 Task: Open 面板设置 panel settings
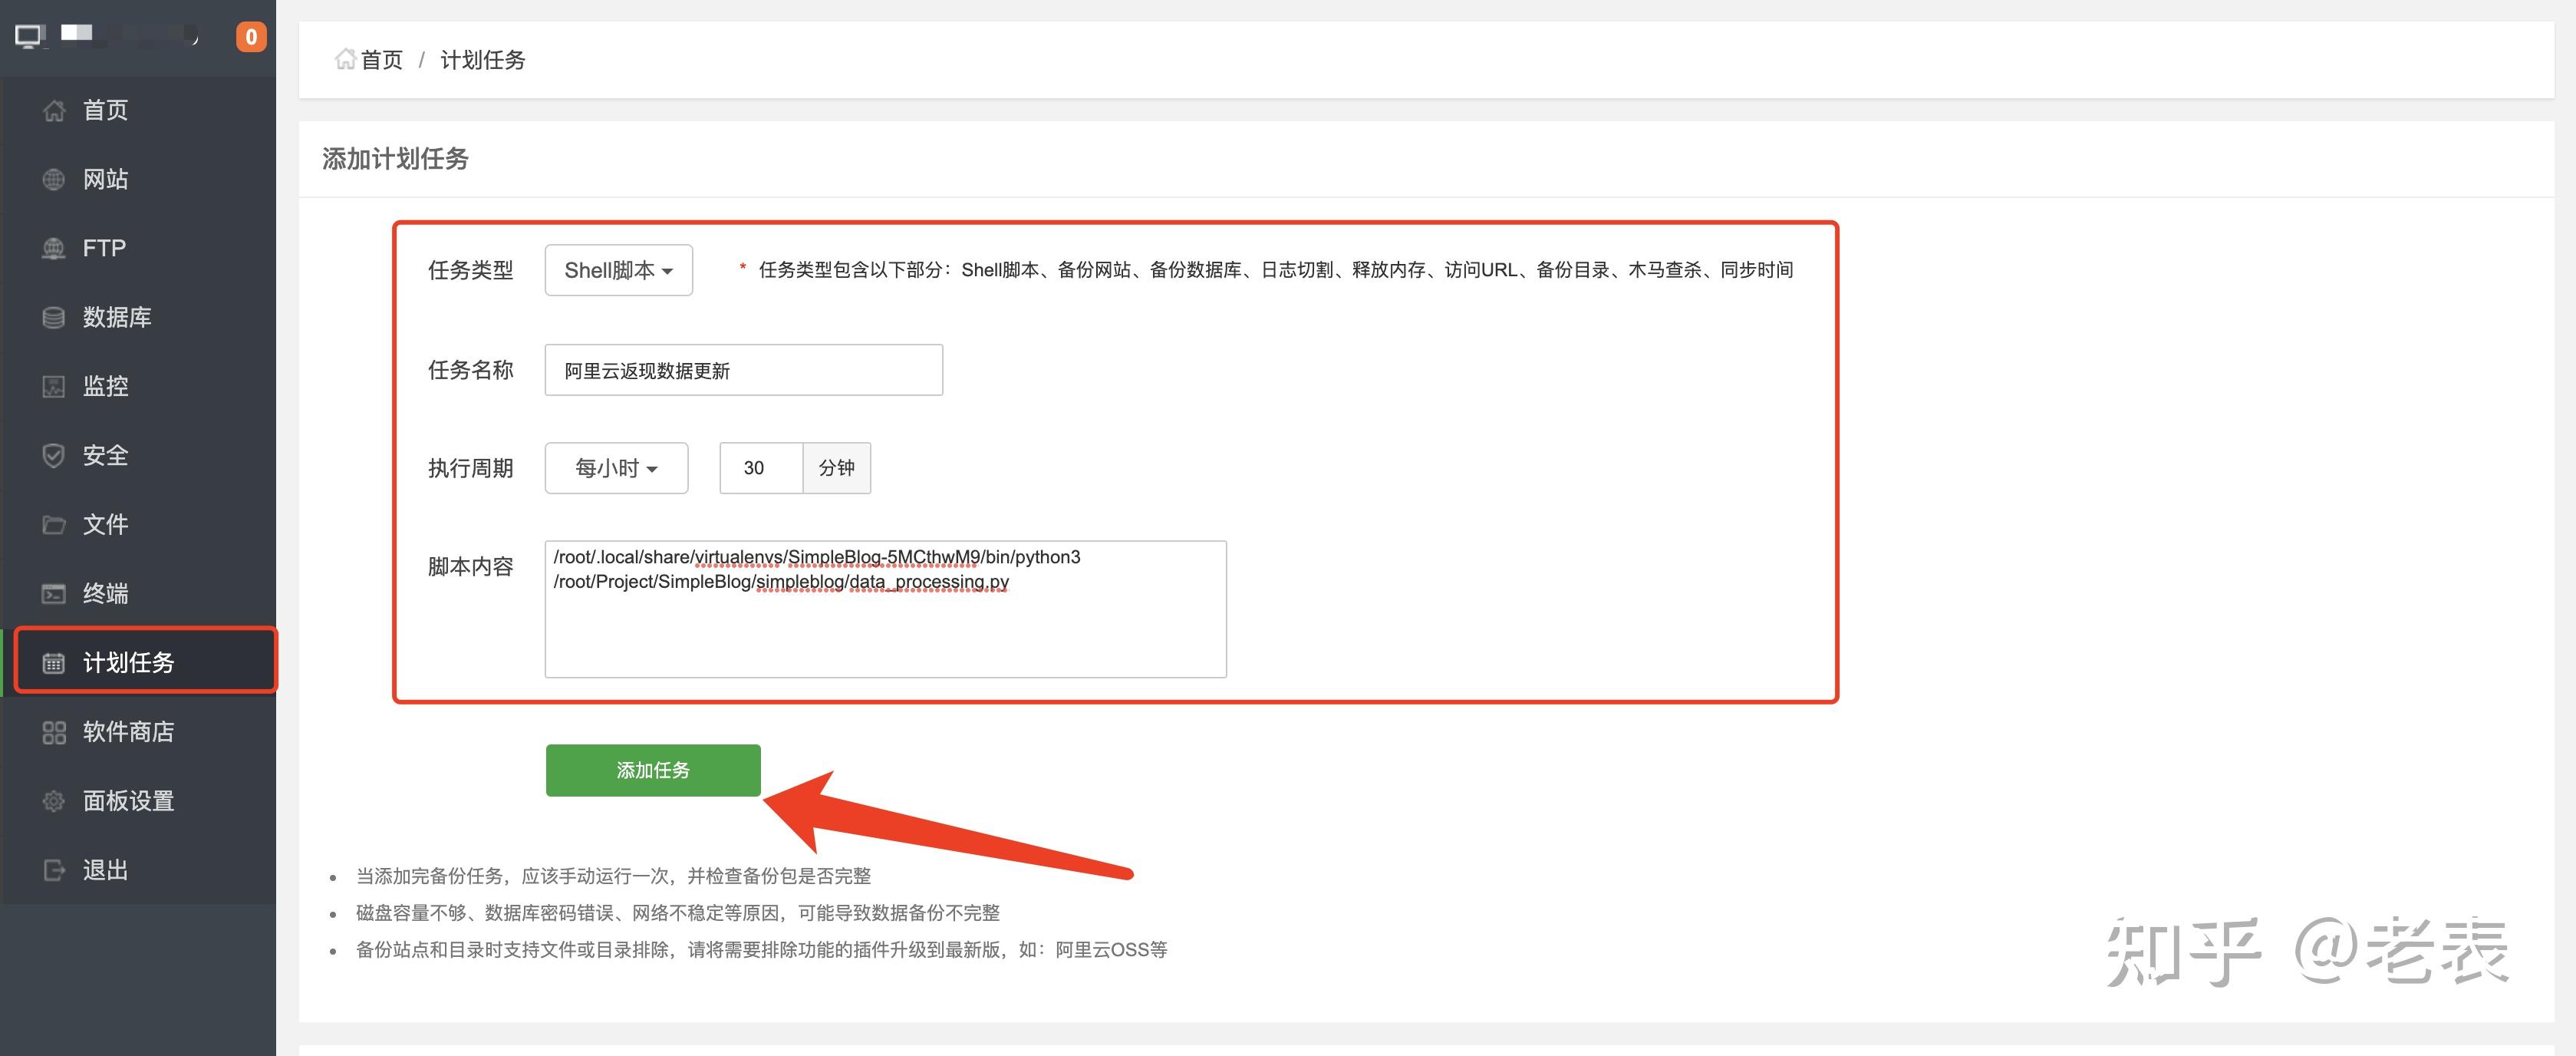128,800
